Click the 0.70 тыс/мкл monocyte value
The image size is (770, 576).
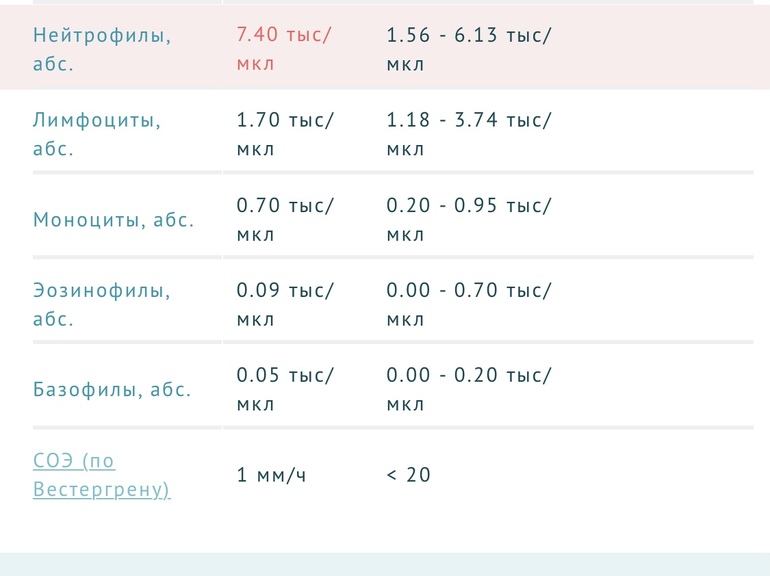[x=285, y=220]
